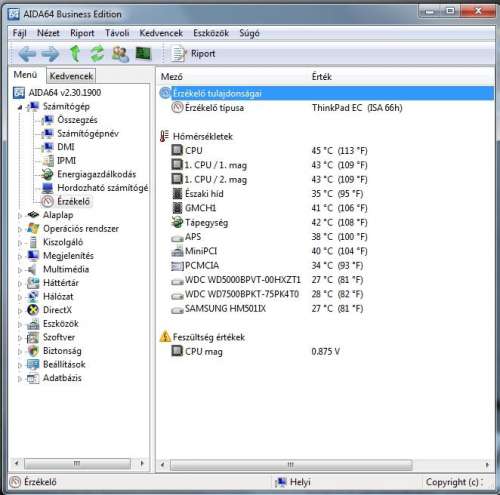This screenshot has width=500, height=495.
Task: Click the Érték column header
Action: 321,77
